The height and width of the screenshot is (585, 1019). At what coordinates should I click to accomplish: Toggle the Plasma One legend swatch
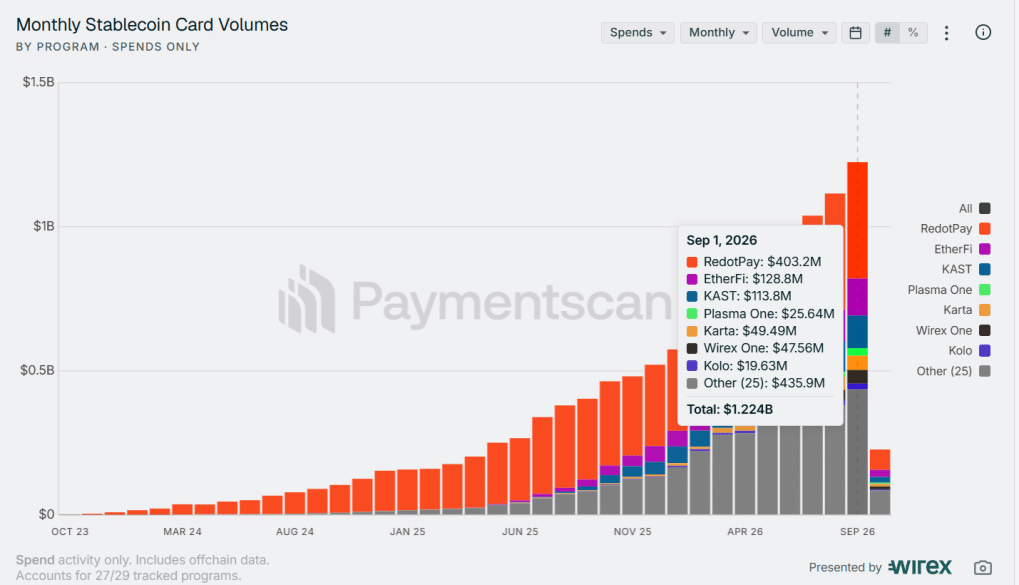985,290
